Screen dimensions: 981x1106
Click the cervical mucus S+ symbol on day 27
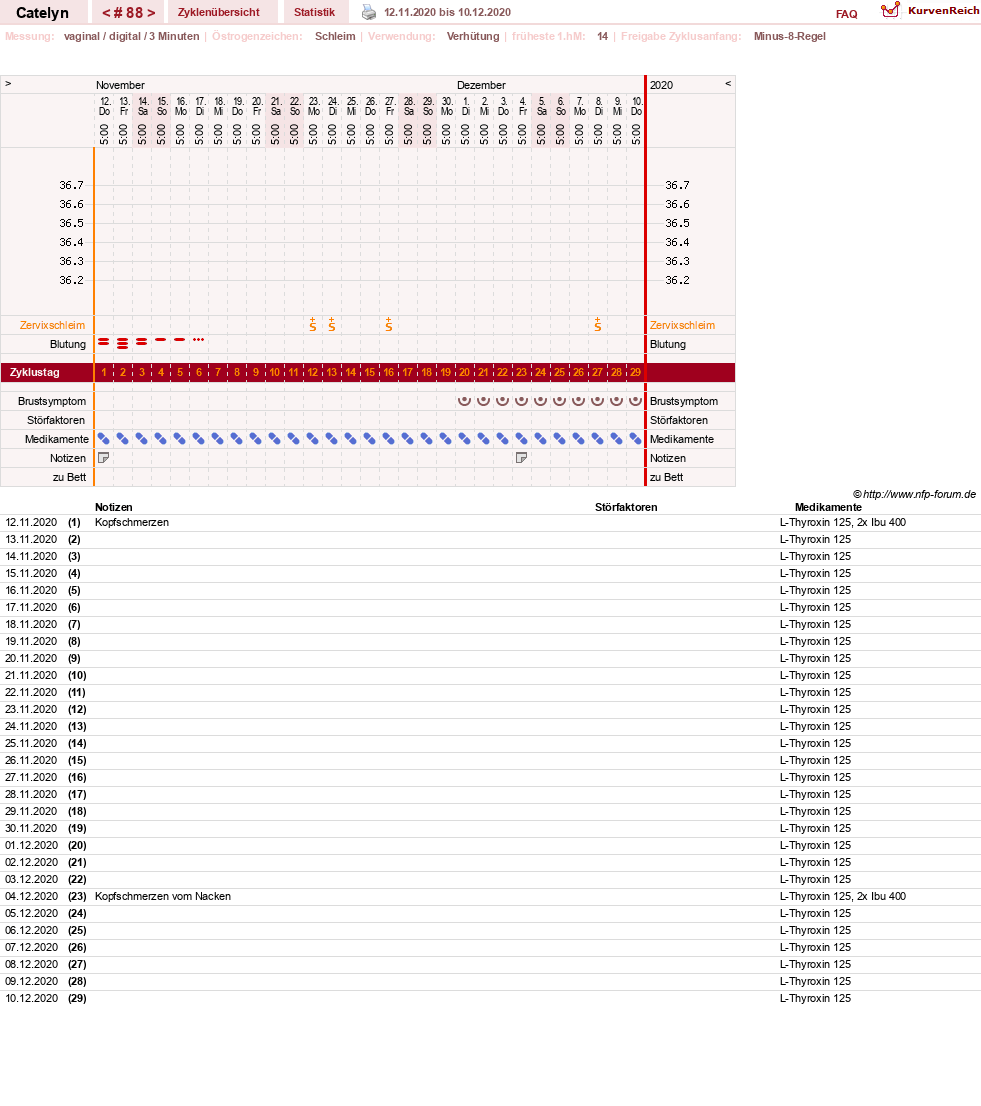click(x=598, y=324)
